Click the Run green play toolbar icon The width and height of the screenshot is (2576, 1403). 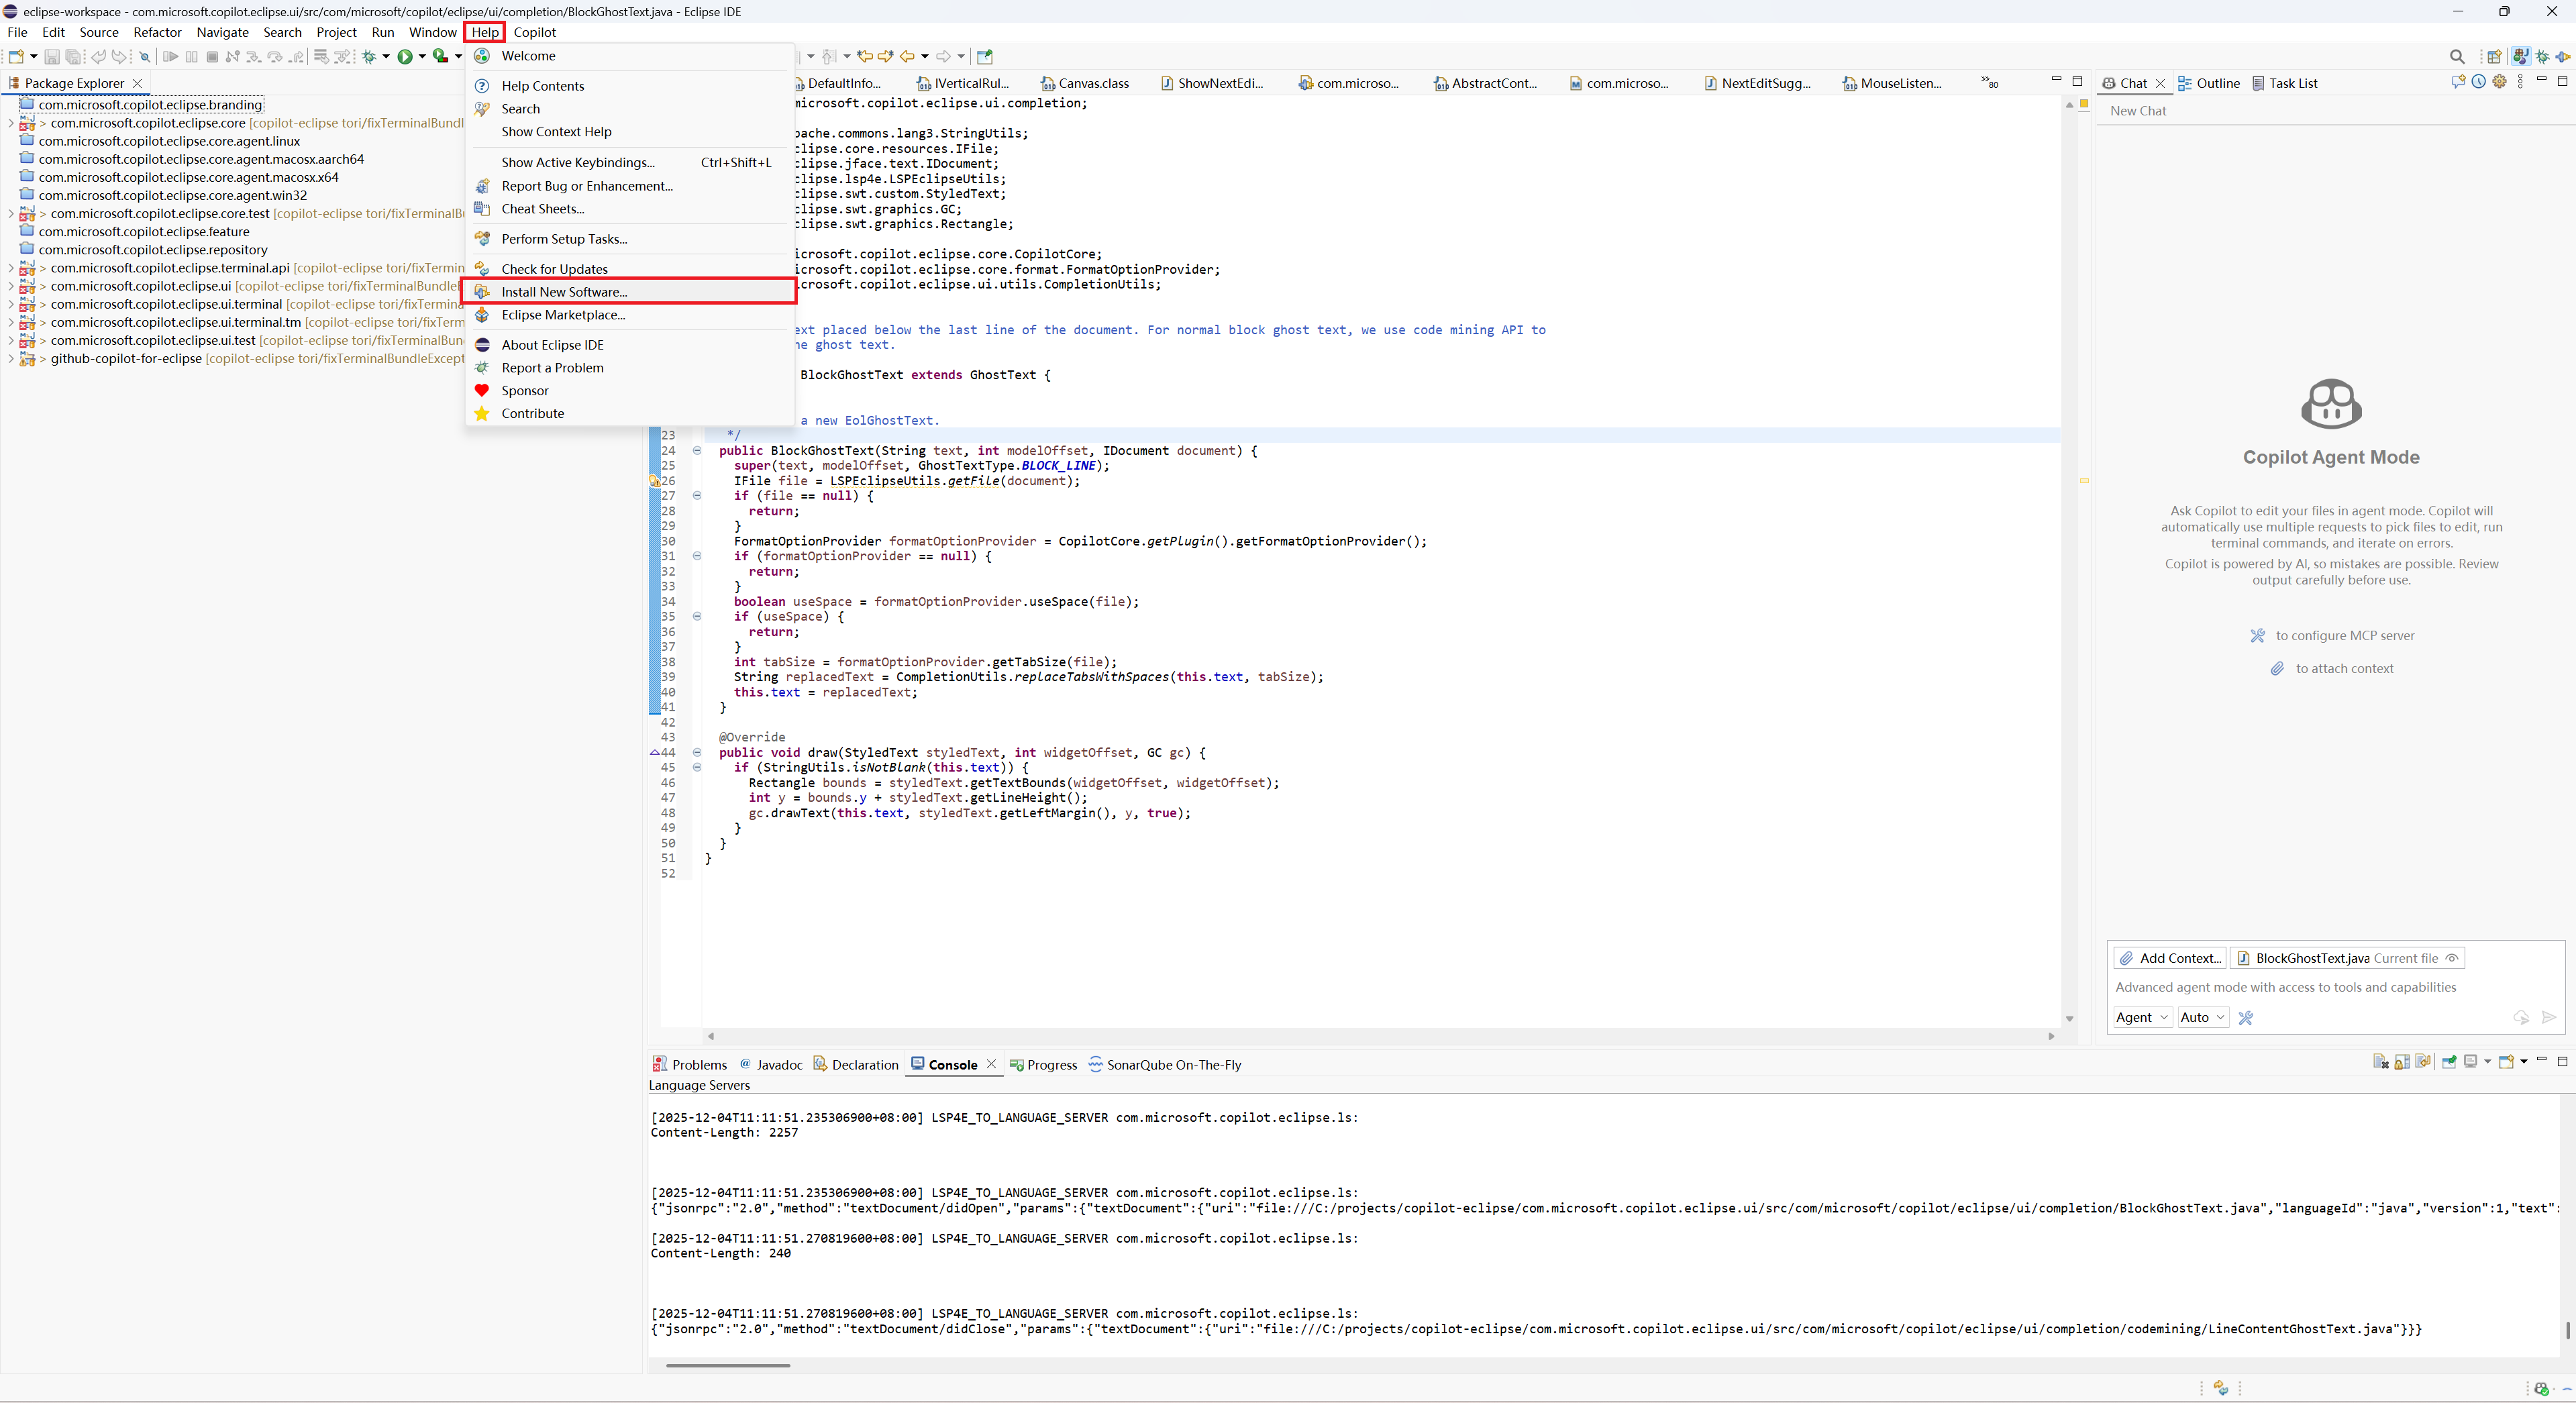(404, 57)
